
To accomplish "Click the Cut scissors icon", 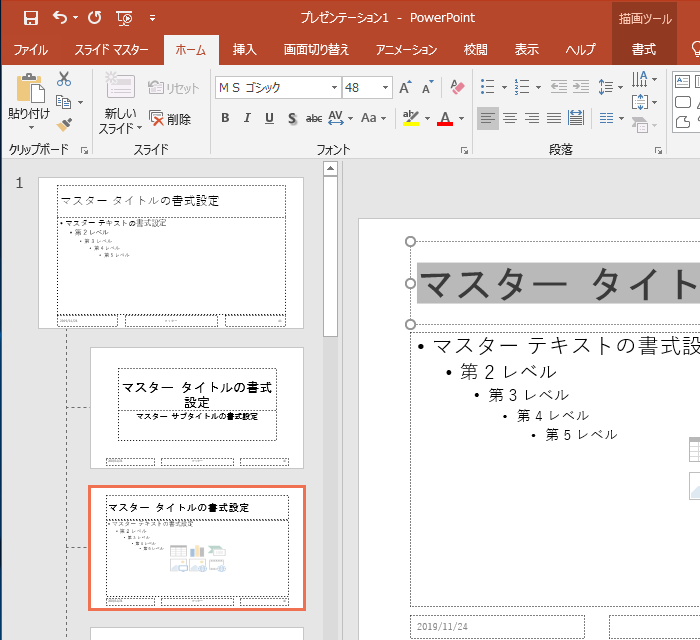I will (64, 79).
